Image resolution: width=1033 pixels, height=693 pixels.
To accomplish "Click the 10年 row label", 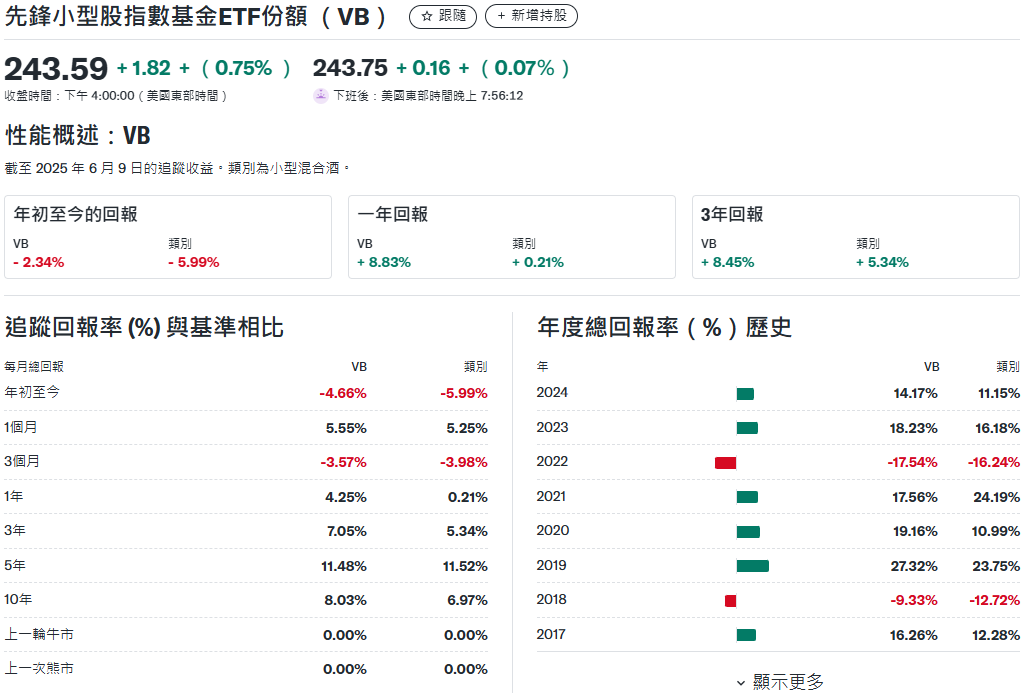I will (18, 600).
